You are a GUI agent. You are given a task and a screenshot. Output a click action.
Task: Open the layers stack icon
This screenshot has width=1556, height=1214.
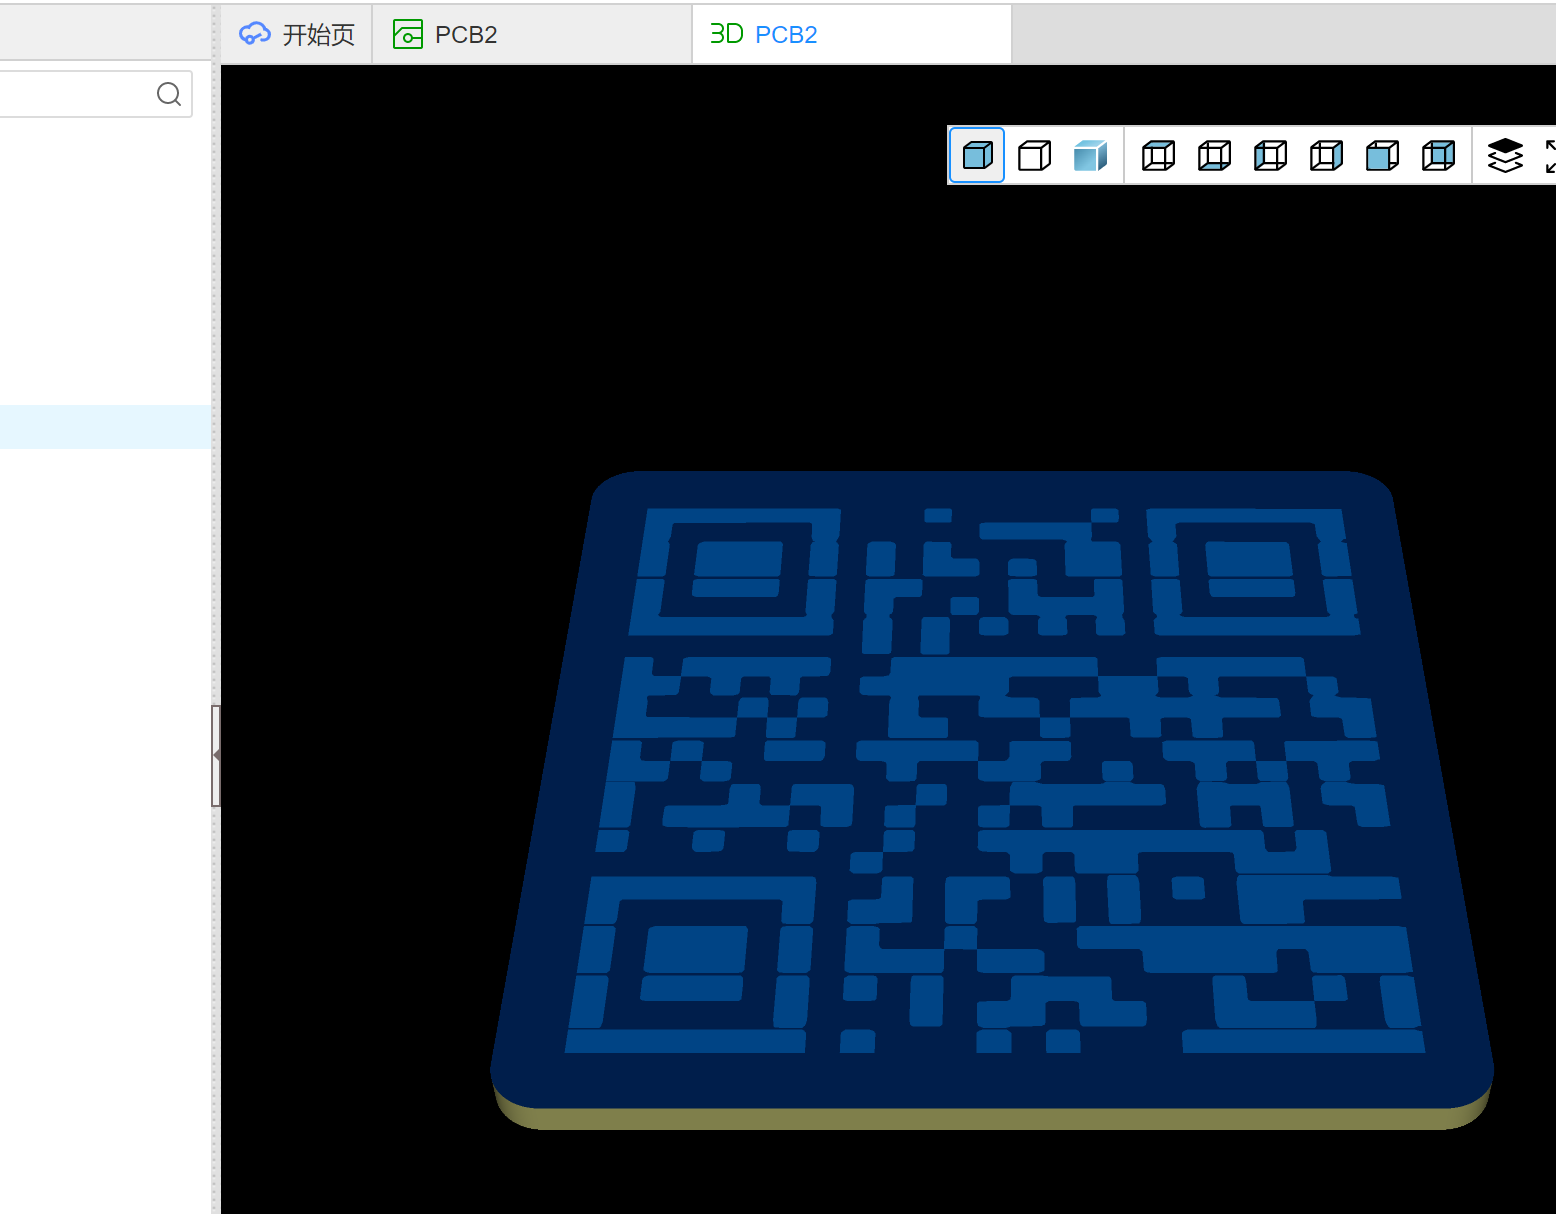click(1505, 155)
